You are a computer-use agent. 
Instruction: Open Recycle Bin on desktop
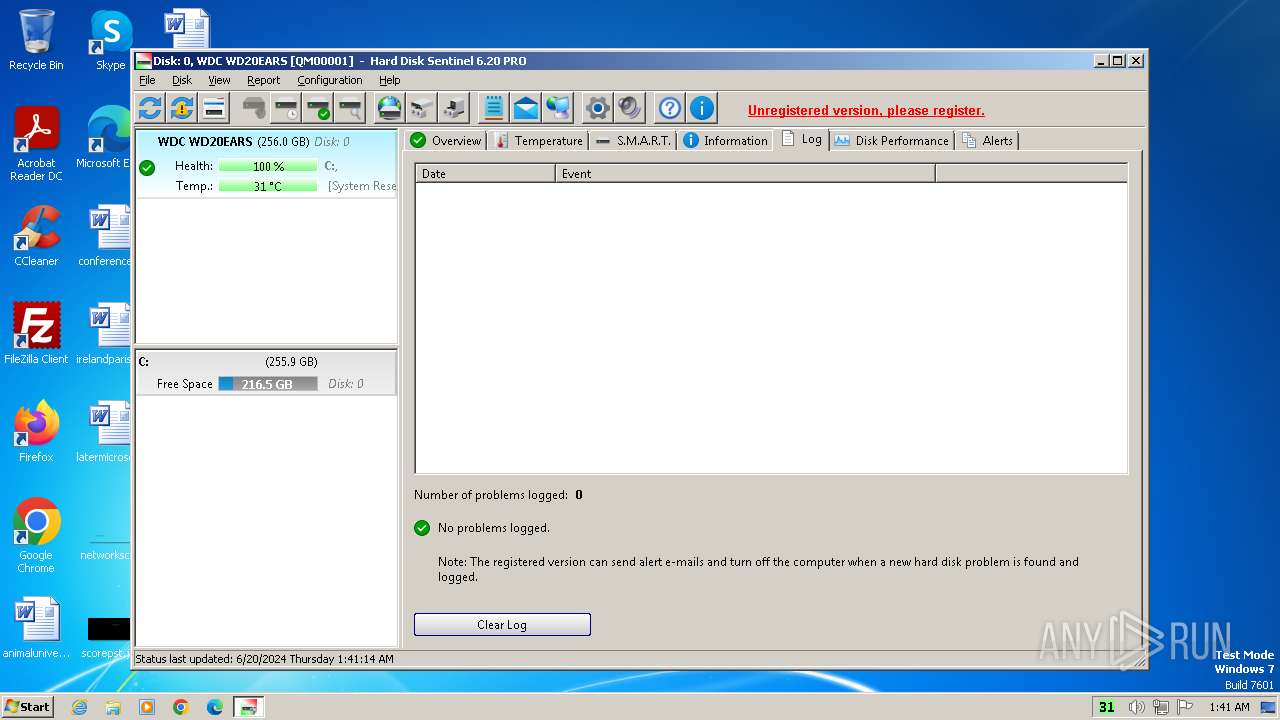[x=36, y=40]
